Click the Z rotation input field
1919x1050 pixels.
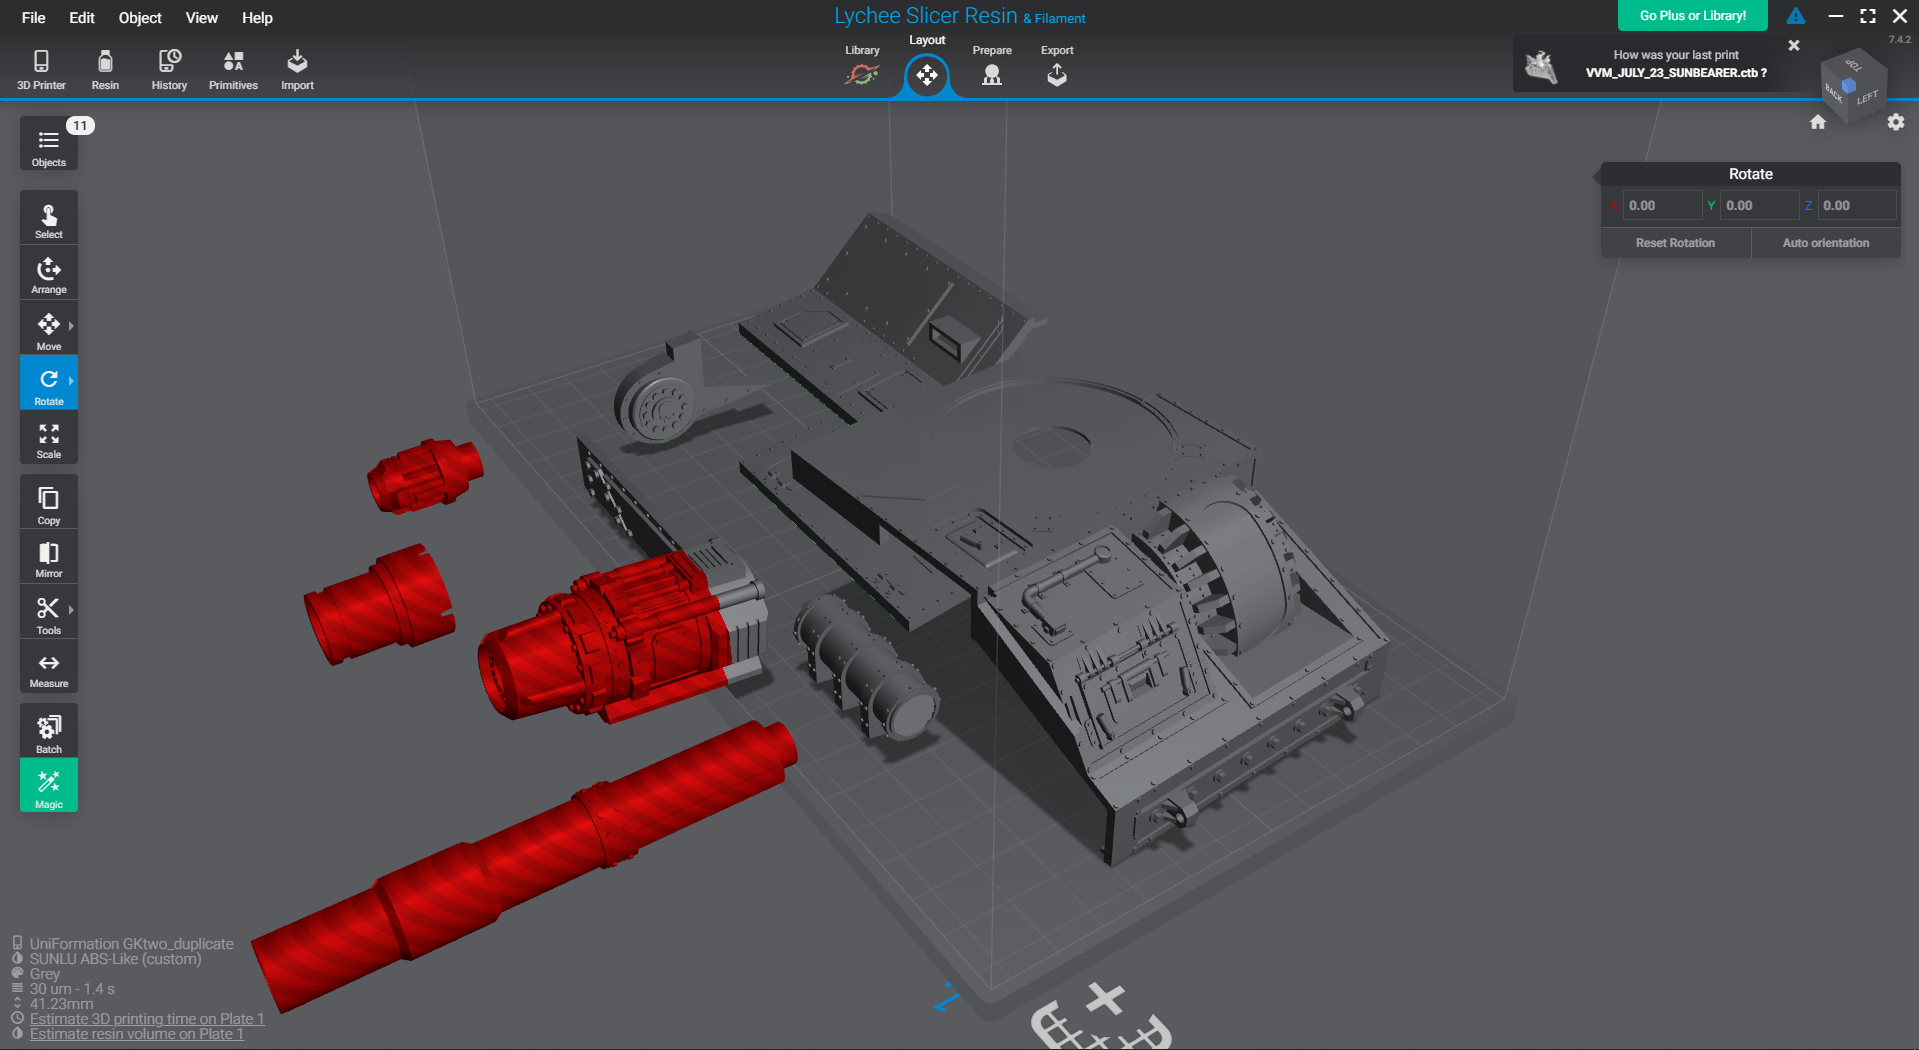click(1856, 205)
